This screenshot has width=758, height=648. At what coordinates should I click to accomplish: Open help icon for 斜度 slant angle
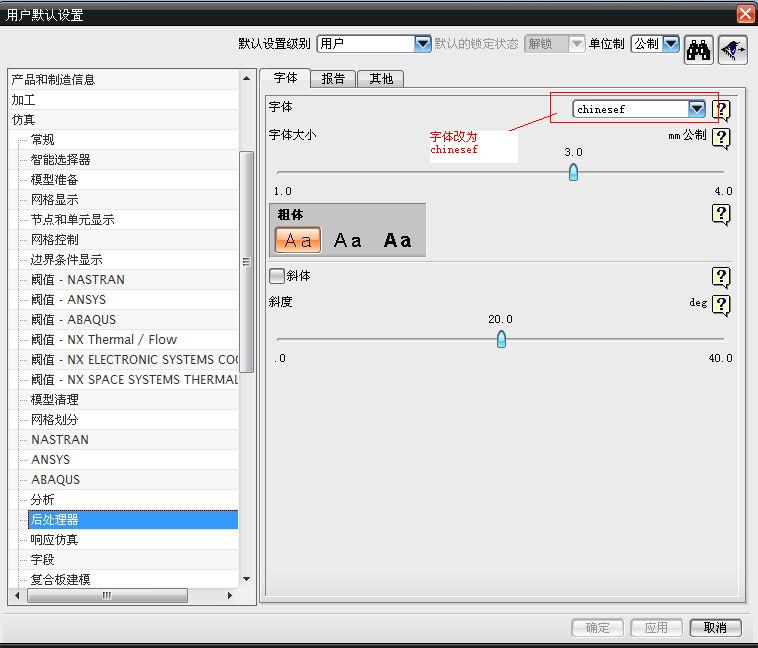(x=721, y=305)
